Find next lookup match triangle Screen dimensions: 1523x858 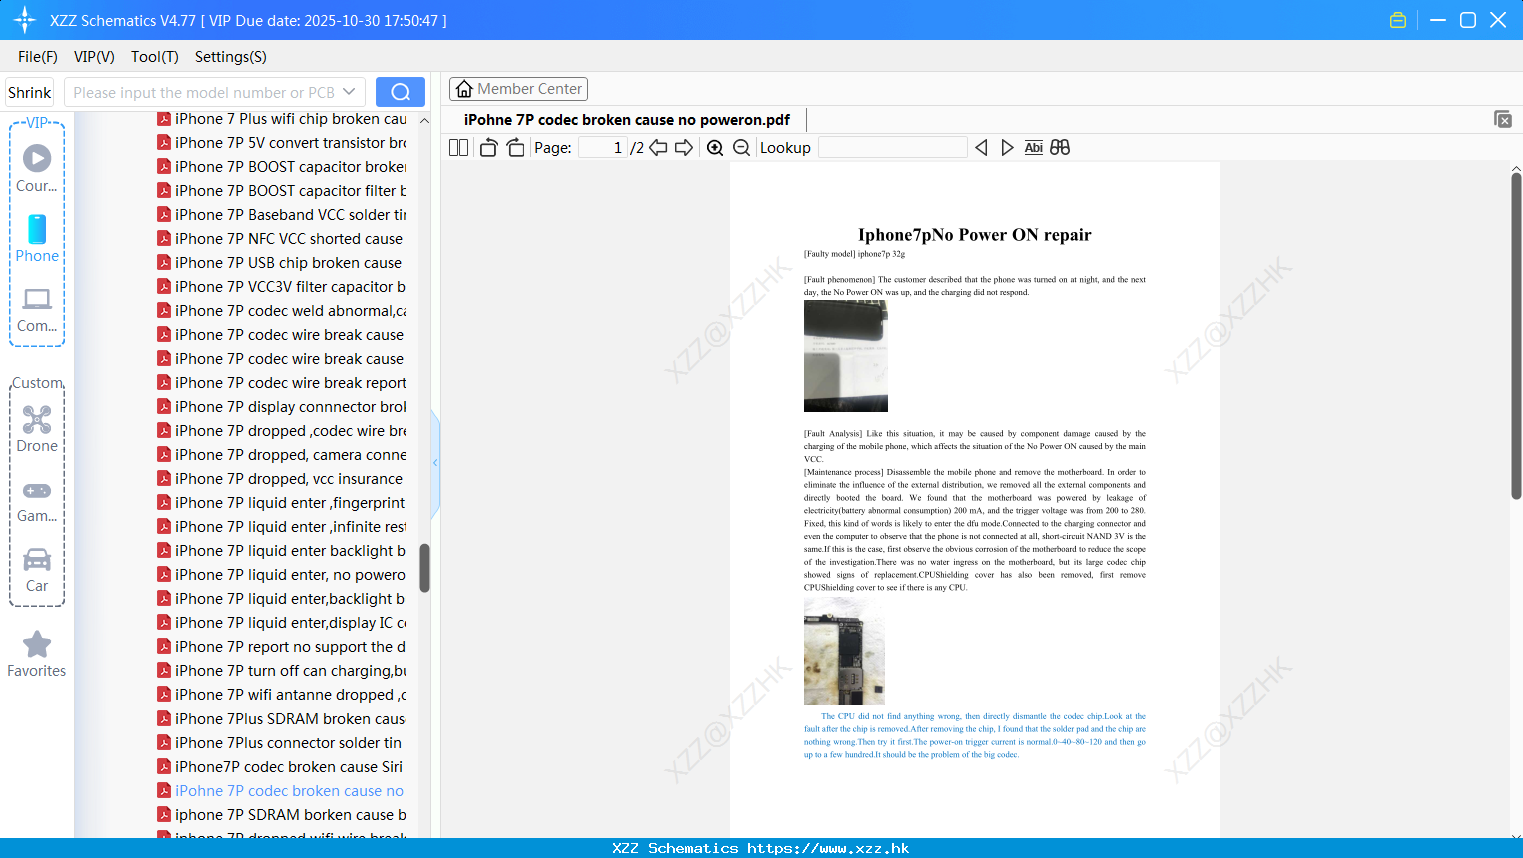1007,148
